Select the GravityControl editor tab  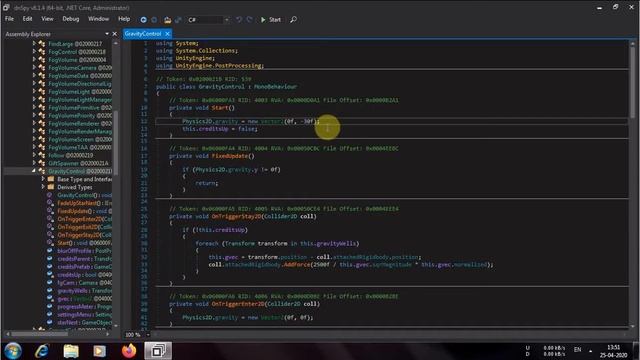tap(143, 34)
